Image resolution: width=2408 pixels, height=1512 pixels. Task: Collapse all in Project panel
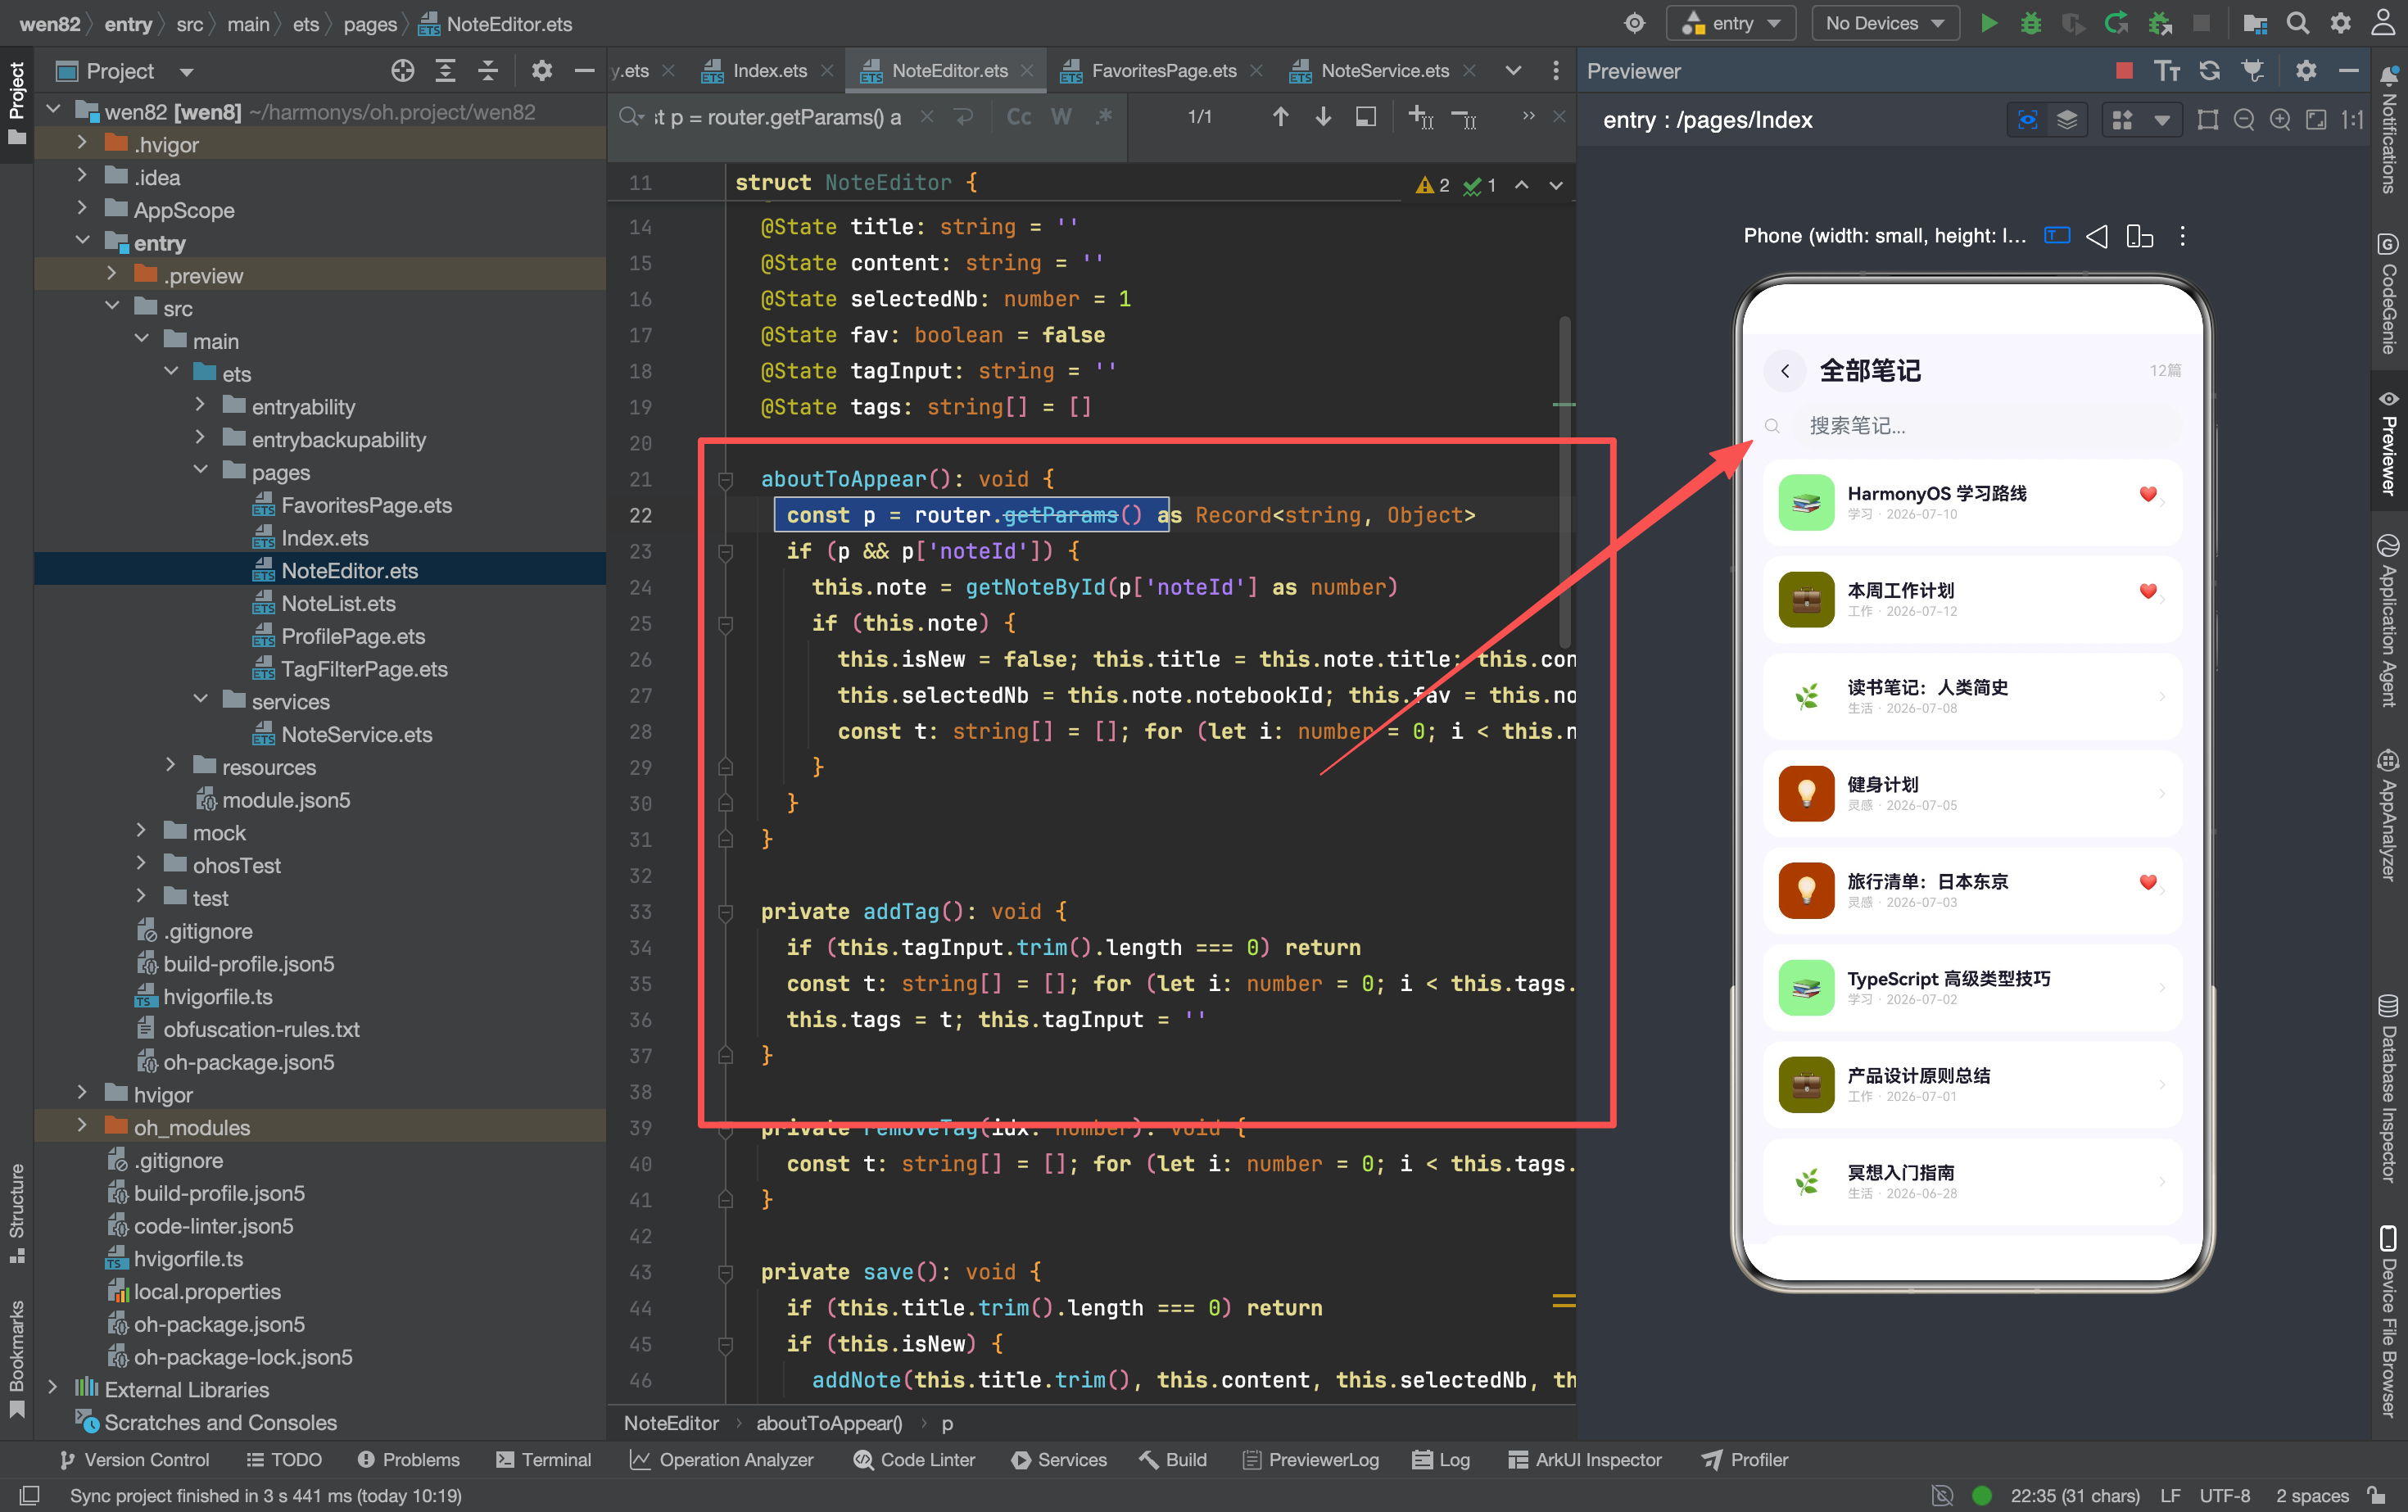(488, 70)
